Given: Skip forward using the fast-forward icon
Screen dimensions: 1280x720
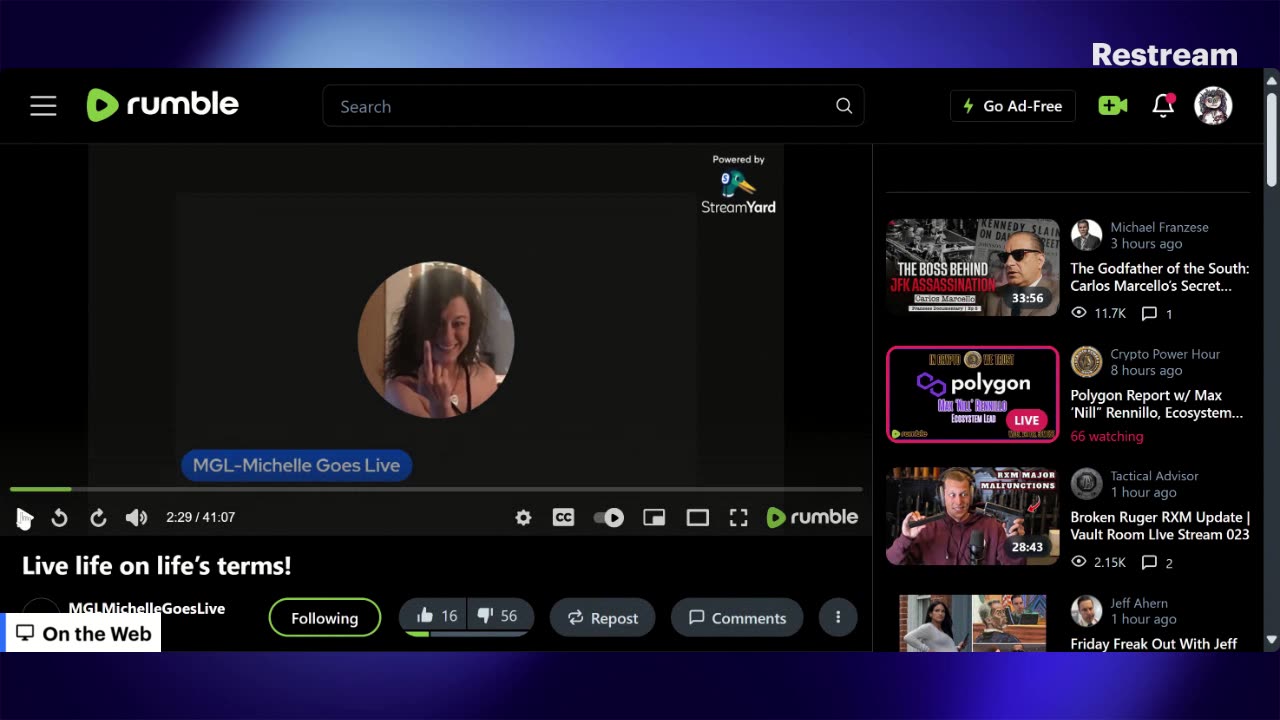Looking at the screenshot, I should tap(98, 517).
